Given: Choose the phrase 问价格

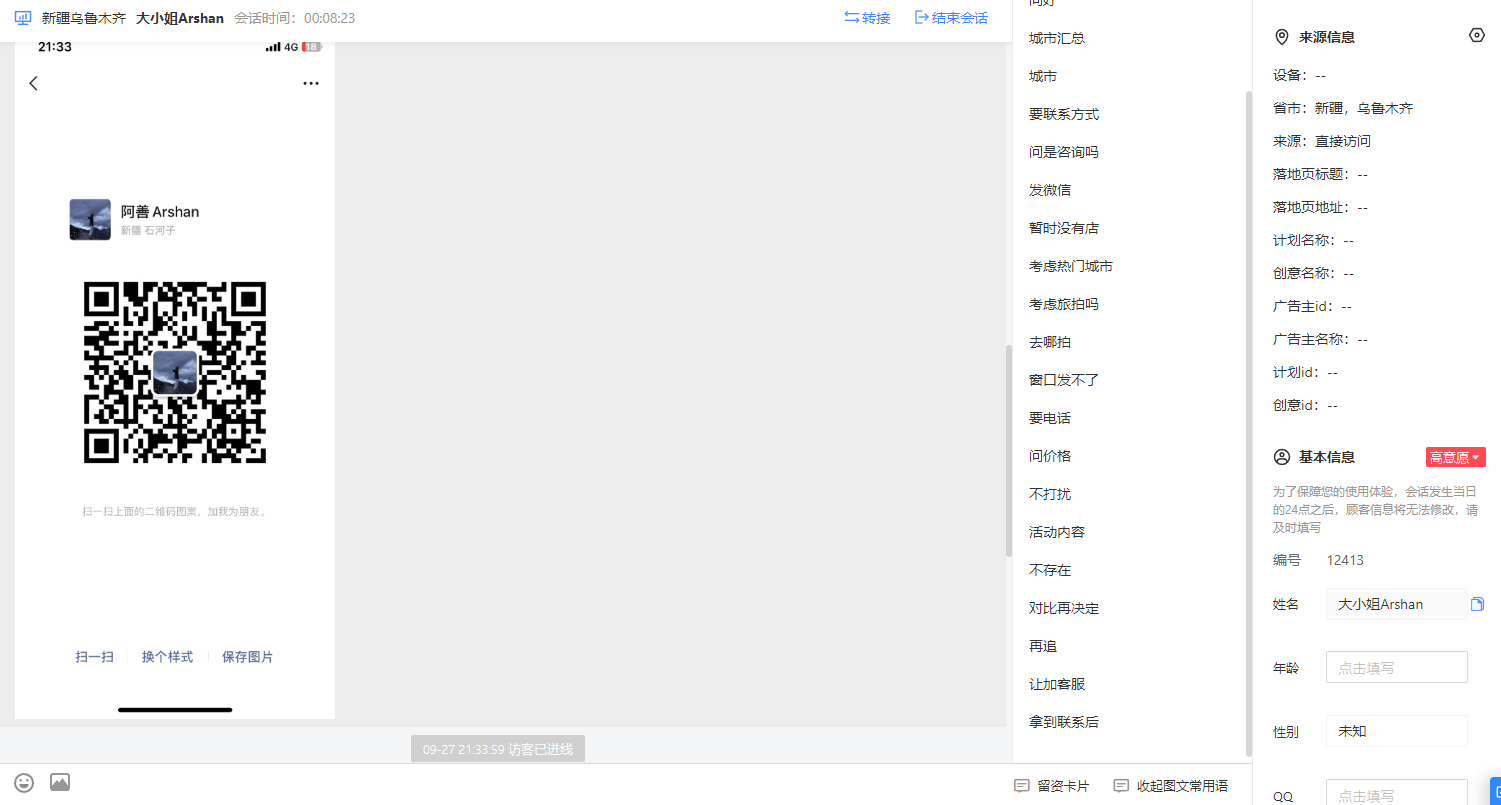Looking at the screenshot, I should 1050,456.
